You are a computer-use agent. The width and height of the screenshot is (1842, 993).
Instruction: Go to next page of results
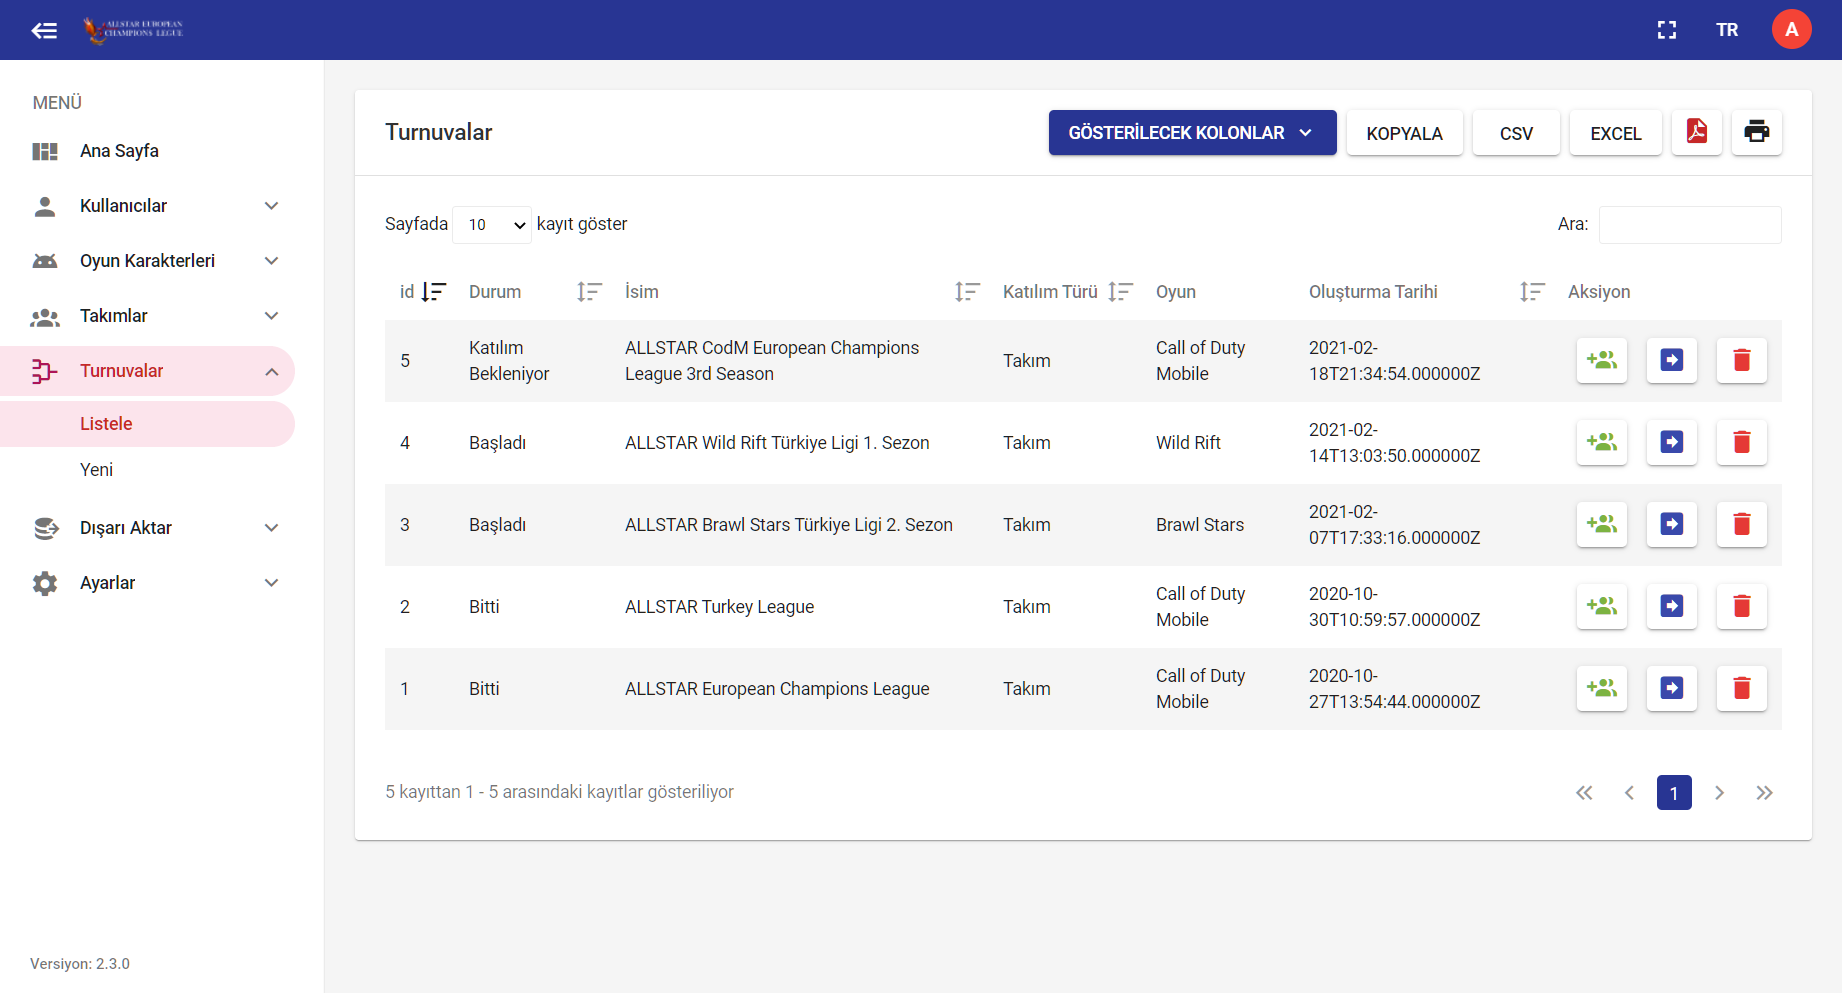[1719, 793]
